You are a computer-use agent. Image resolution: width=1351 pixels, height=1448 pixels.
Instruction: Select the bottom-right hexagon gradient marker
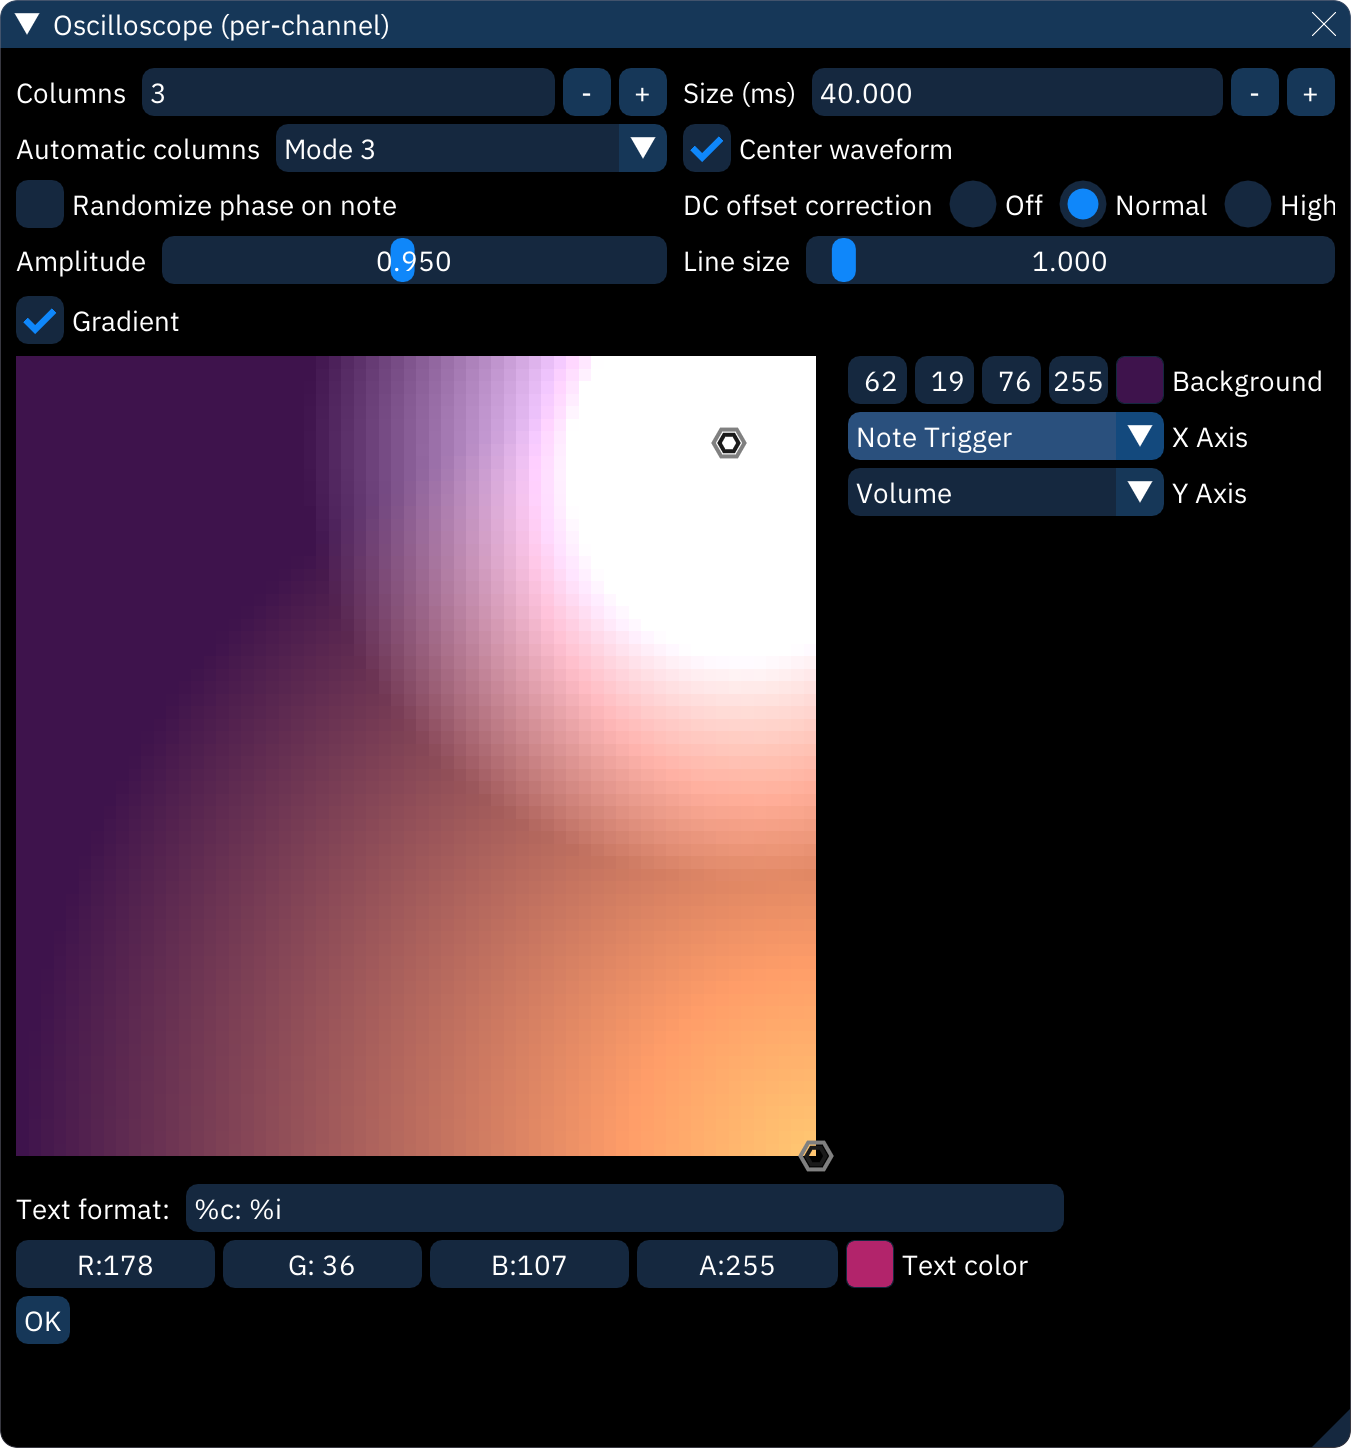815,1155
